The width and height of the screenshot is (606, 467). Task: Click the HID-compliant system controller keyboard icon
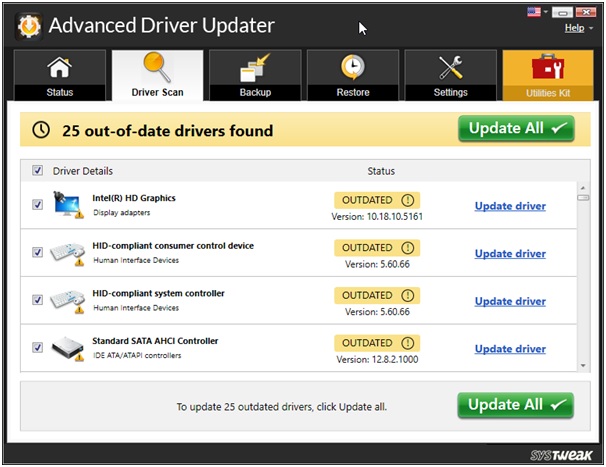pos(69,300)
